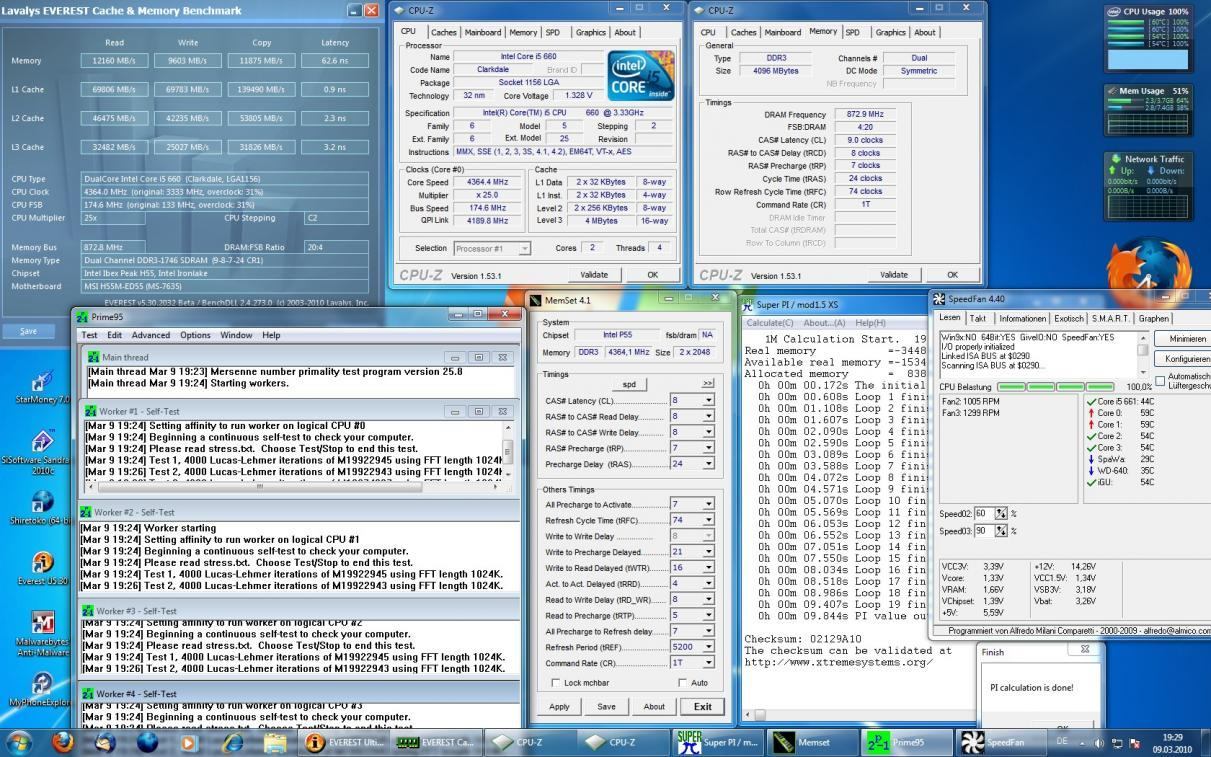
Task: Click Konfigurieren in SpeedFan
Action: coord(1182,359)
